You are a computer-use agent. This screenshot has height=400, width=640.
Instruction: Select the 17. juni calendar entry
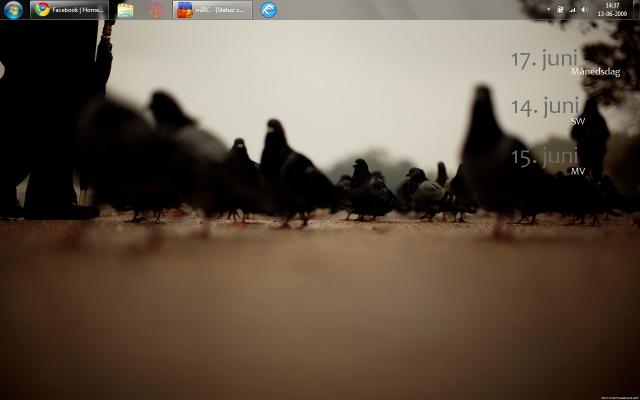[x=545, y=59]
